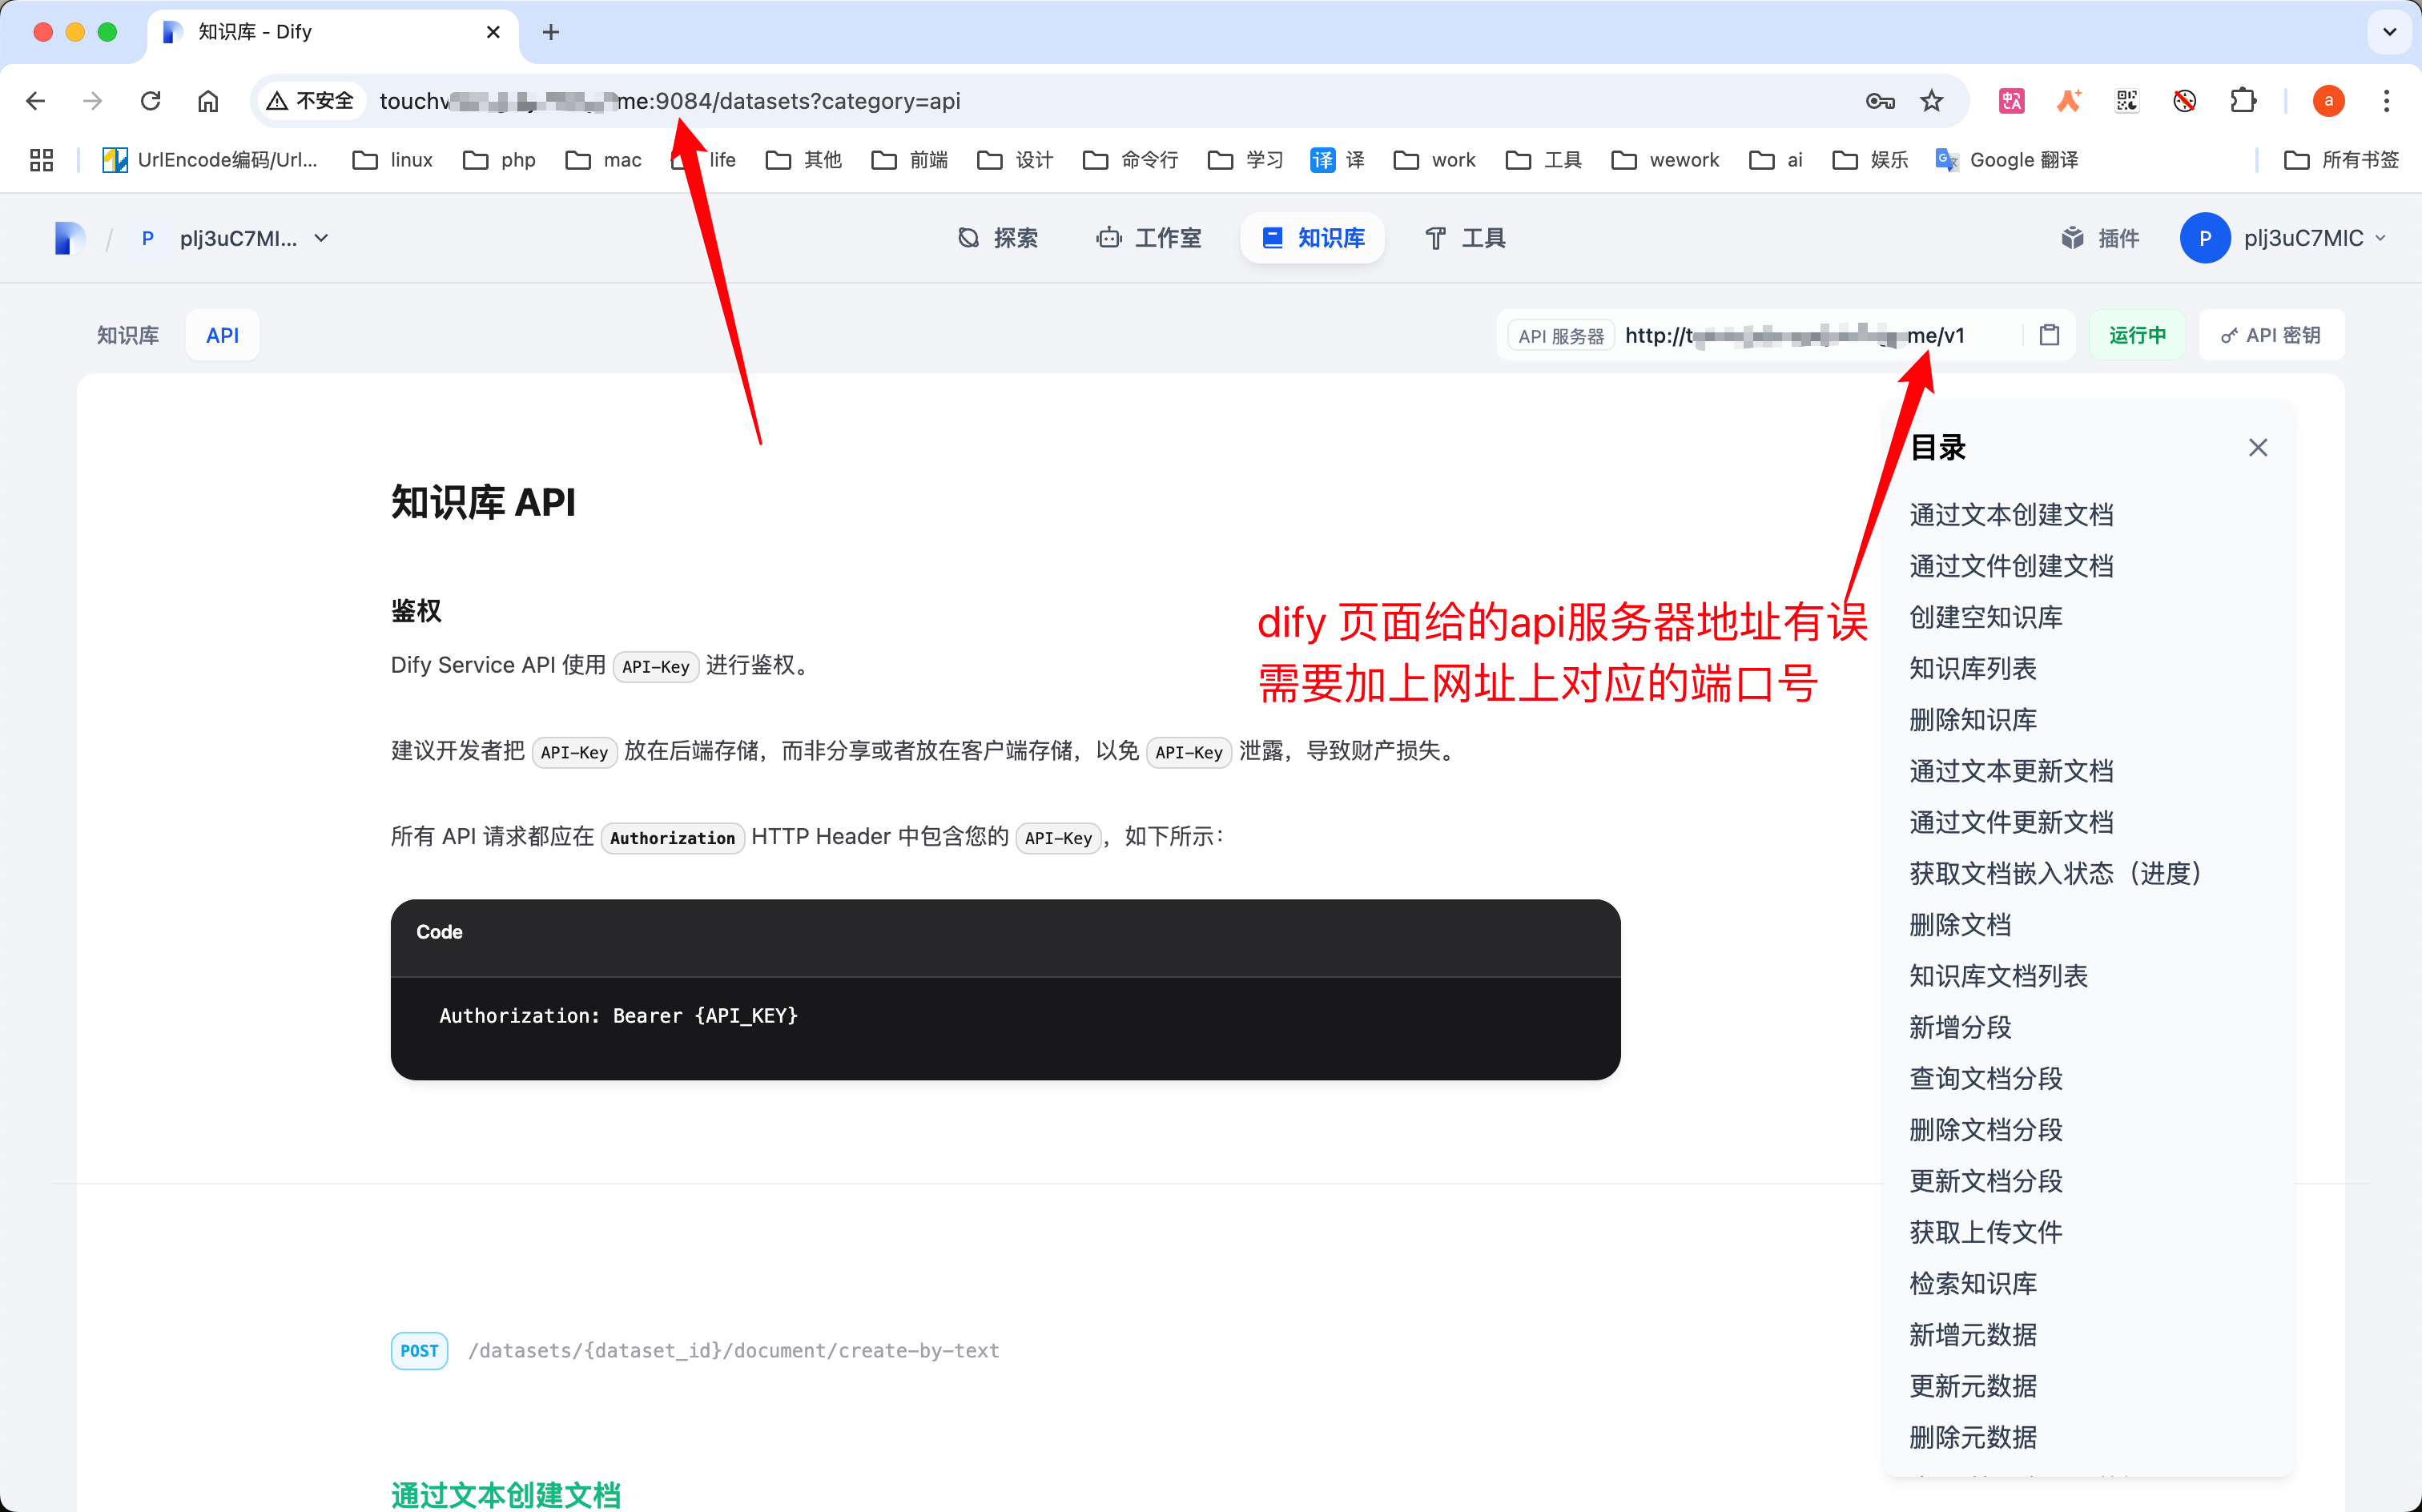2422x1512 pixels.
Task: Click the 运行中 status badge
Action: (x=2137, y=335)
